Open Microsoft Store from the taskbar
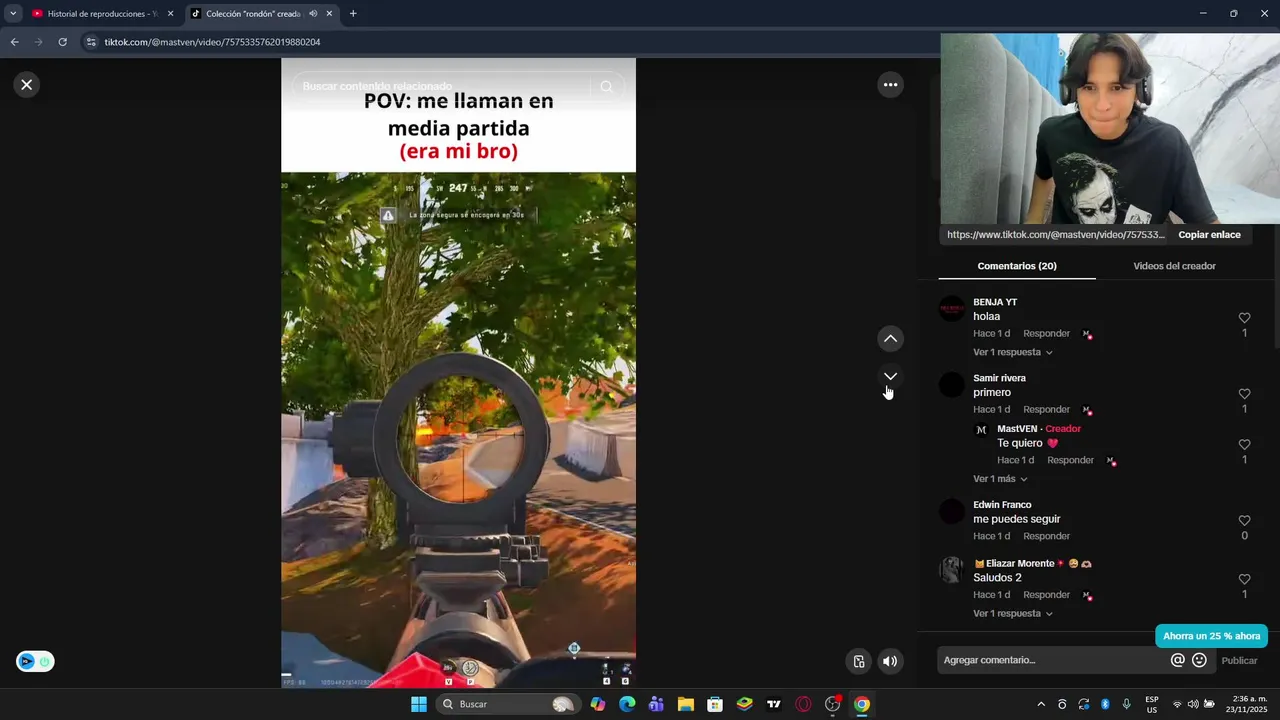1280x720 pixels. pyautogui.click(x=715, y=704)
